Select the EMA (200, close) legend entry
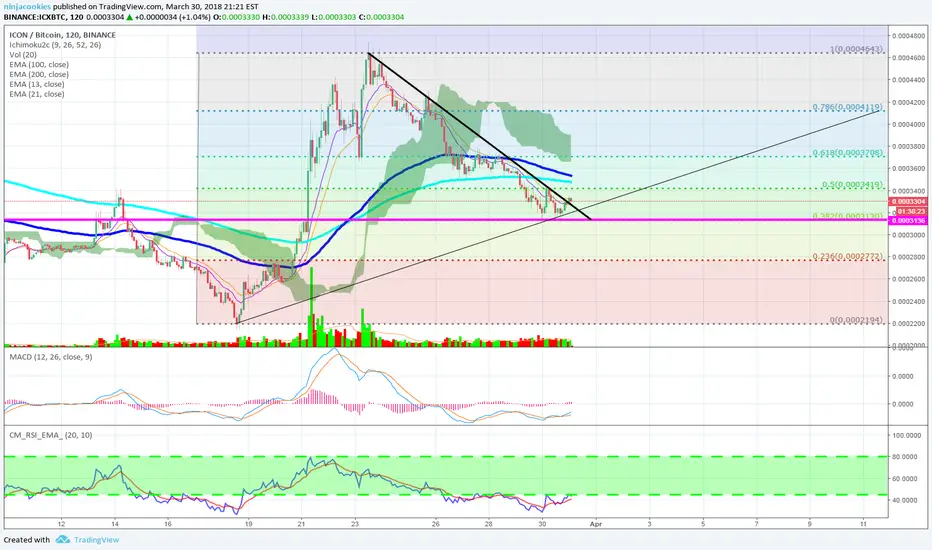This screenshot has height=550, width=932. [x=39, y=74]
